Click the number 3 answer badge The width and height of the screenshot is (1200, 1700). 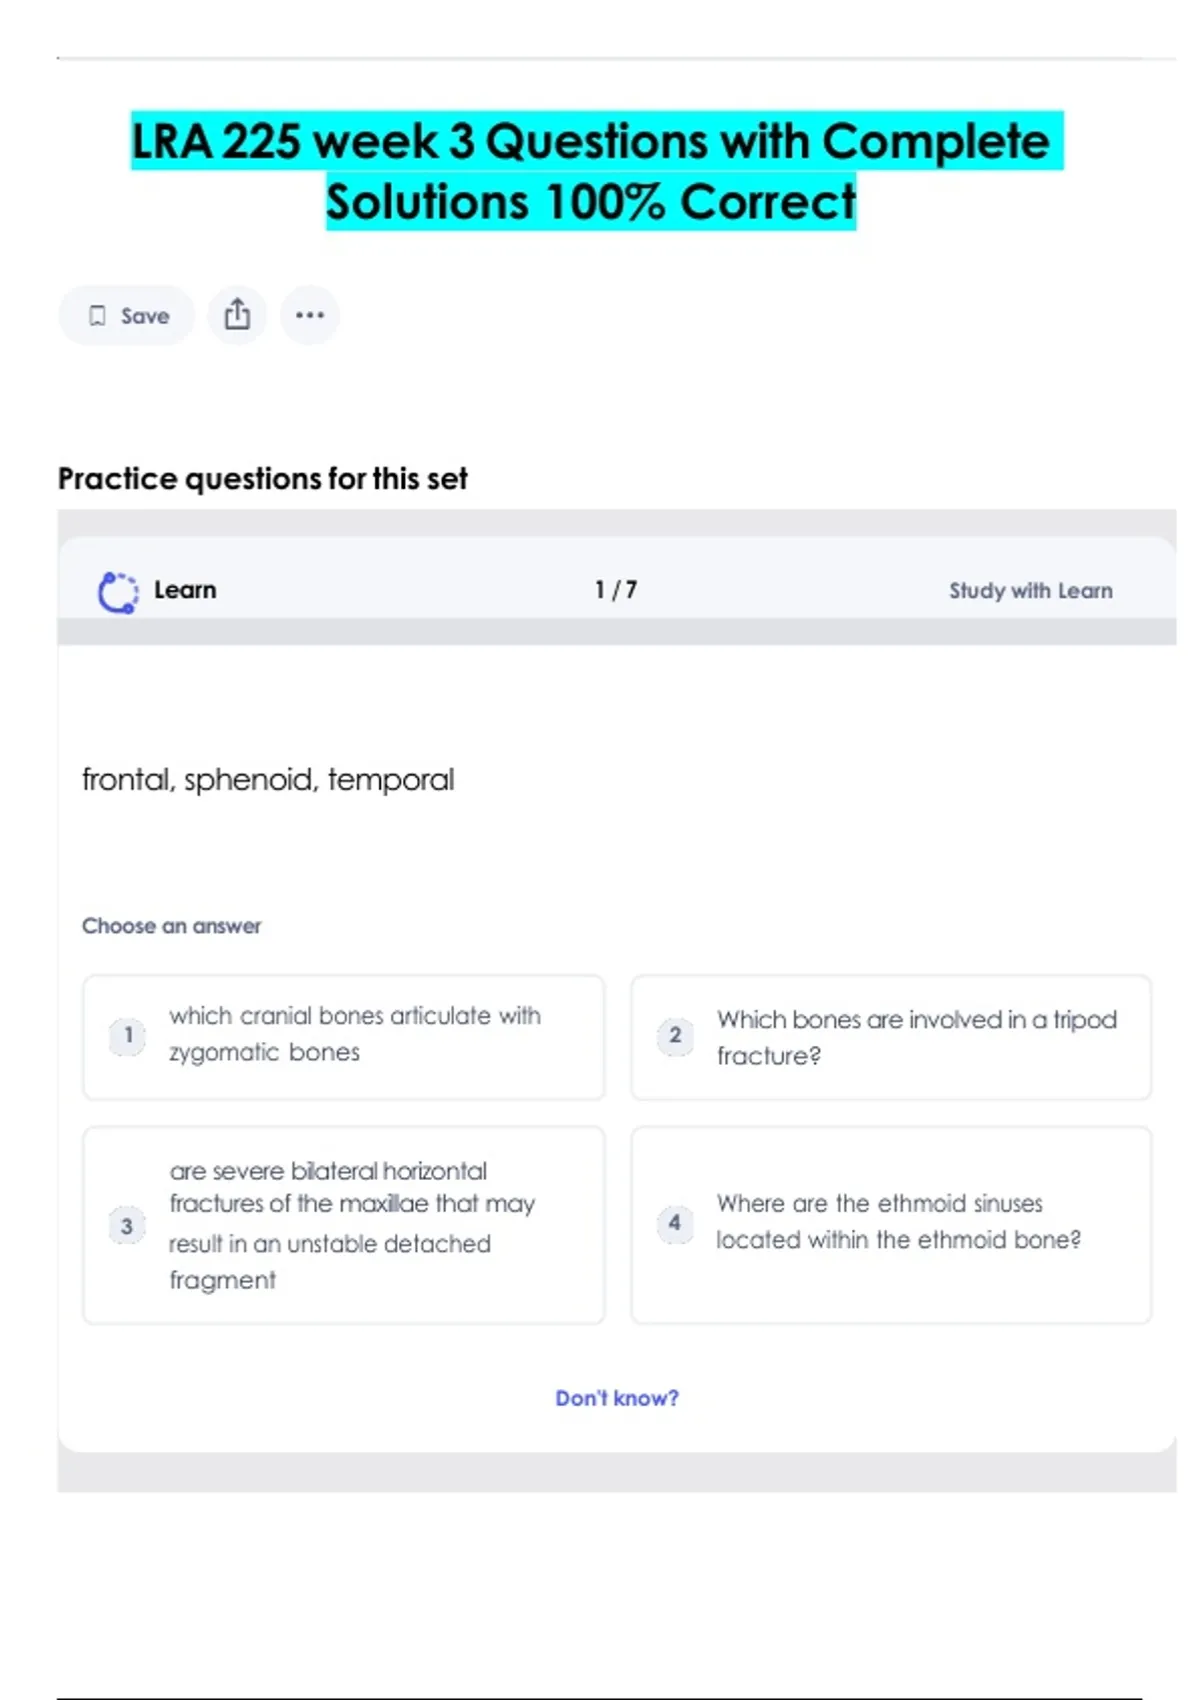[x=127, y=1226]
